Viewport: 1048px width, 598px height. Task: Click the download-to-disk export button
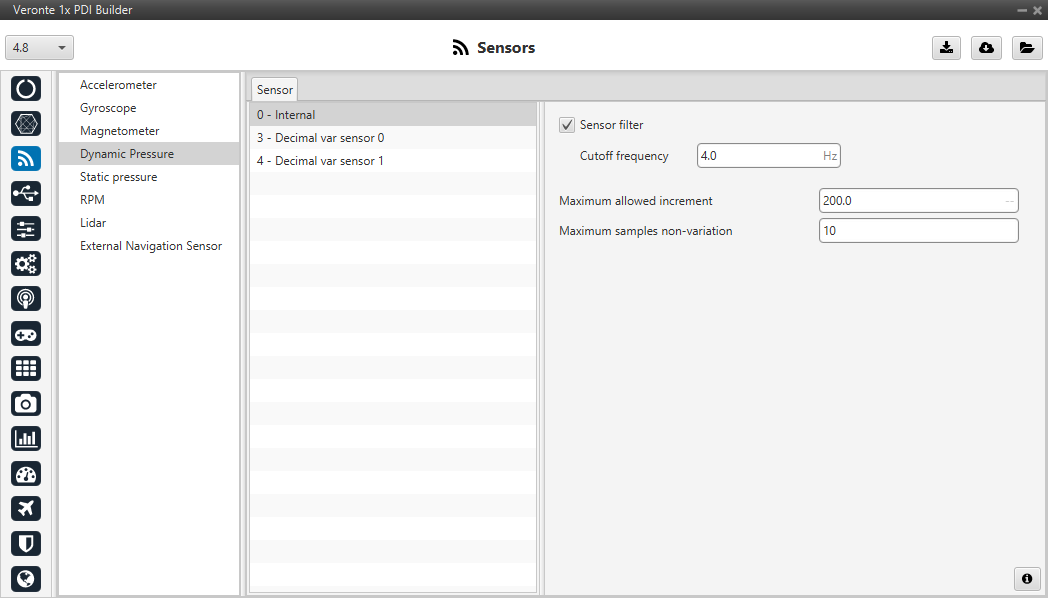pyautogui.click(x=946, y=47)
